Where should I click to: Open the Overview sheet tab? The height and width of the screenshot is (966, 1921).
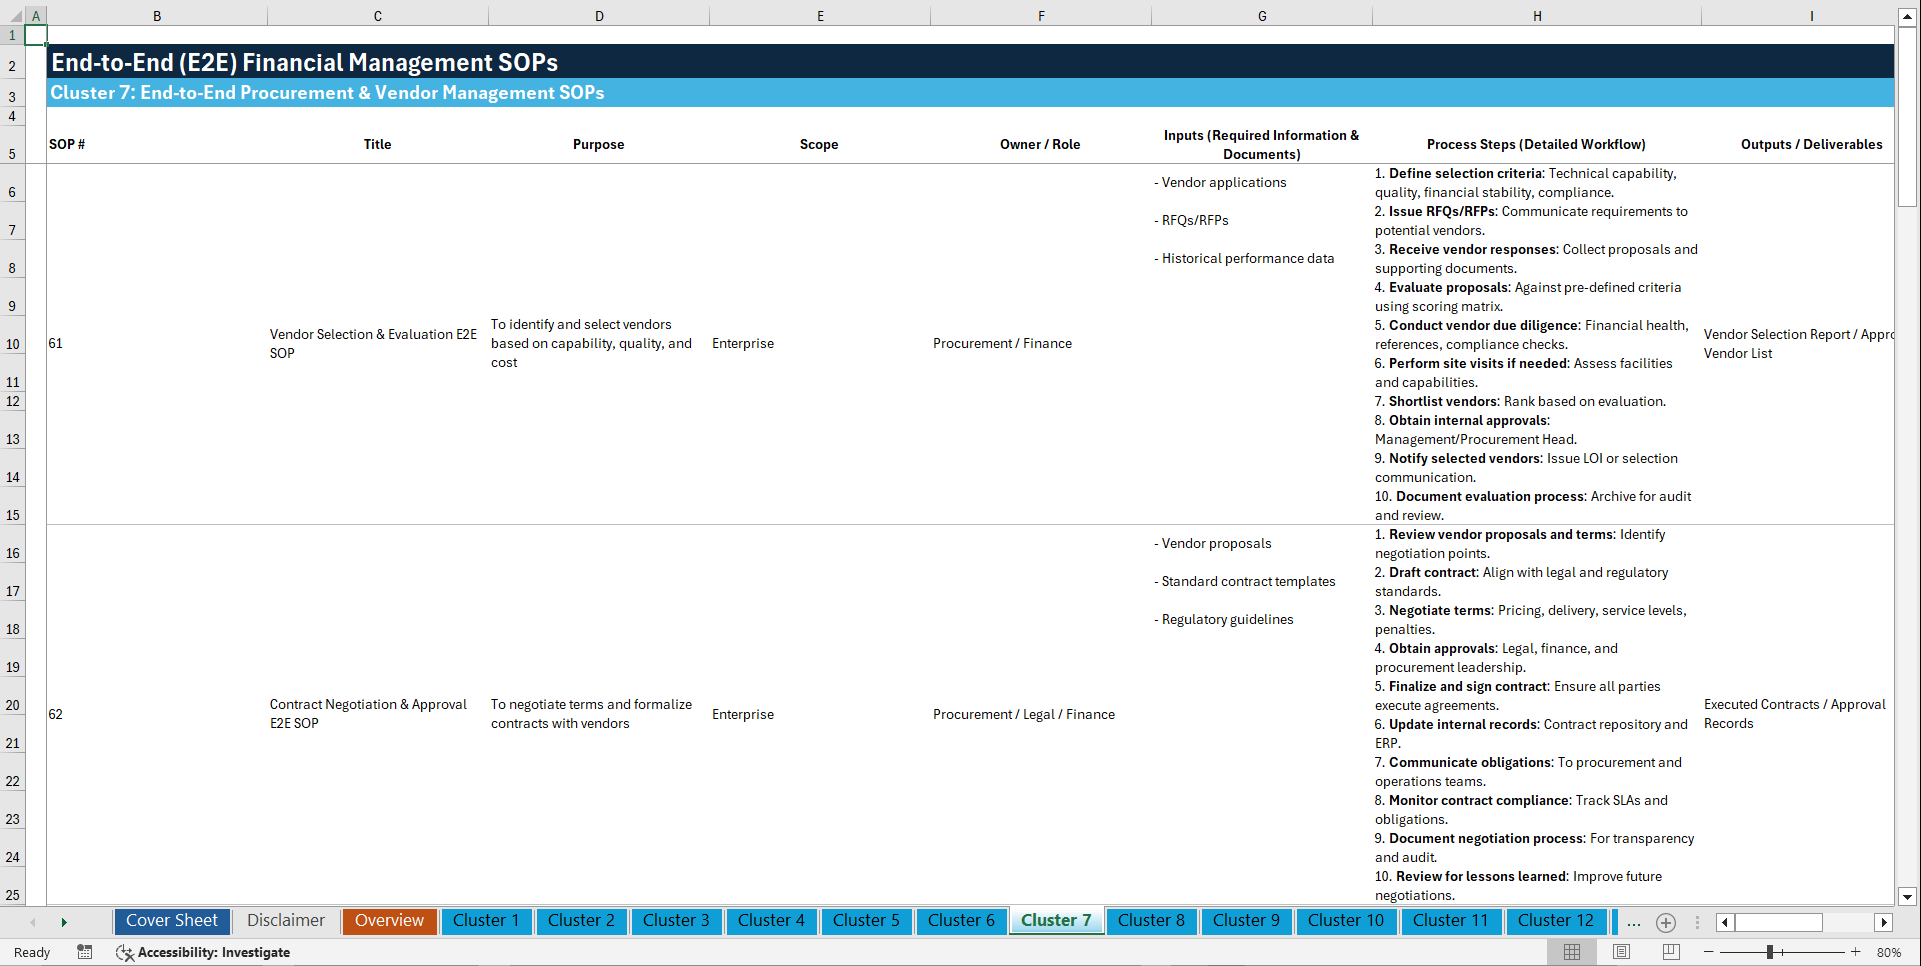coord(389,921)
